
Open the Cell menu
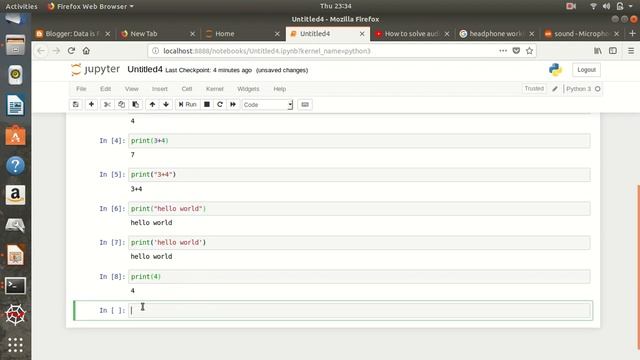pyautogui.click(x=187, y=89)
